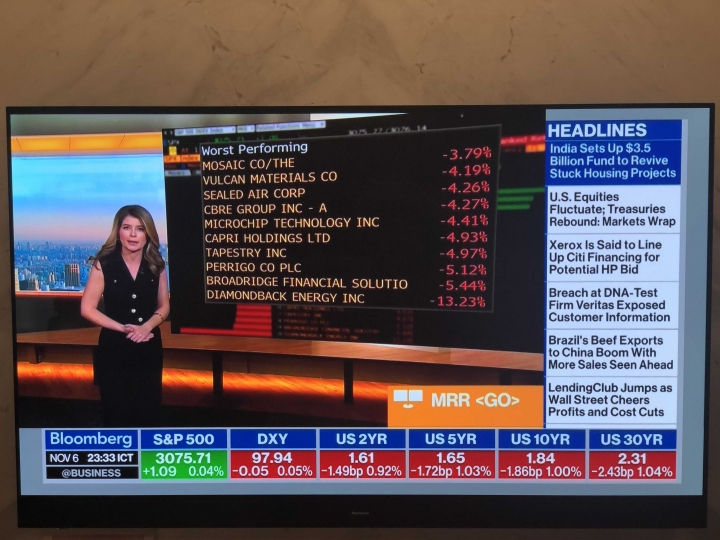Viewport: 720px width, 540px height.
Task: Click the -4.27% loss value
Action: [465, 203]
